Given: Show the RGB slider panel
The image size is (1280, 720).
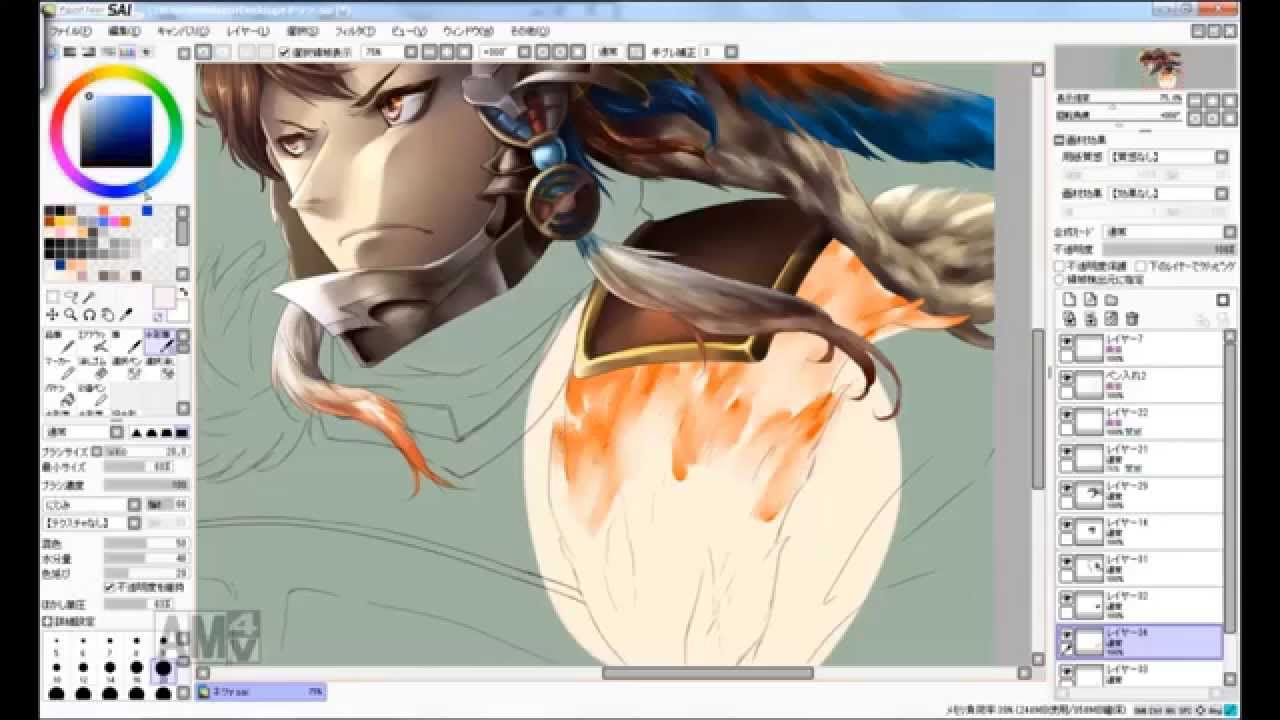Looking at the screenshot, I should (x=71, y=52).
